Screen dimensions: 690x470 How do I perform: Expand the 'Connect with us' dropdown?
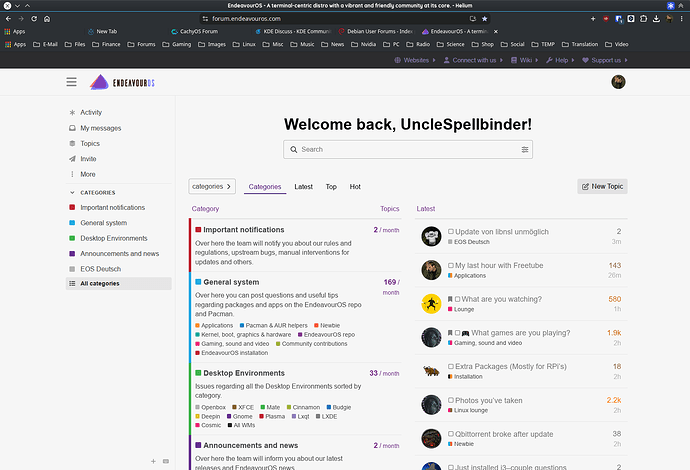click(473, 60)
